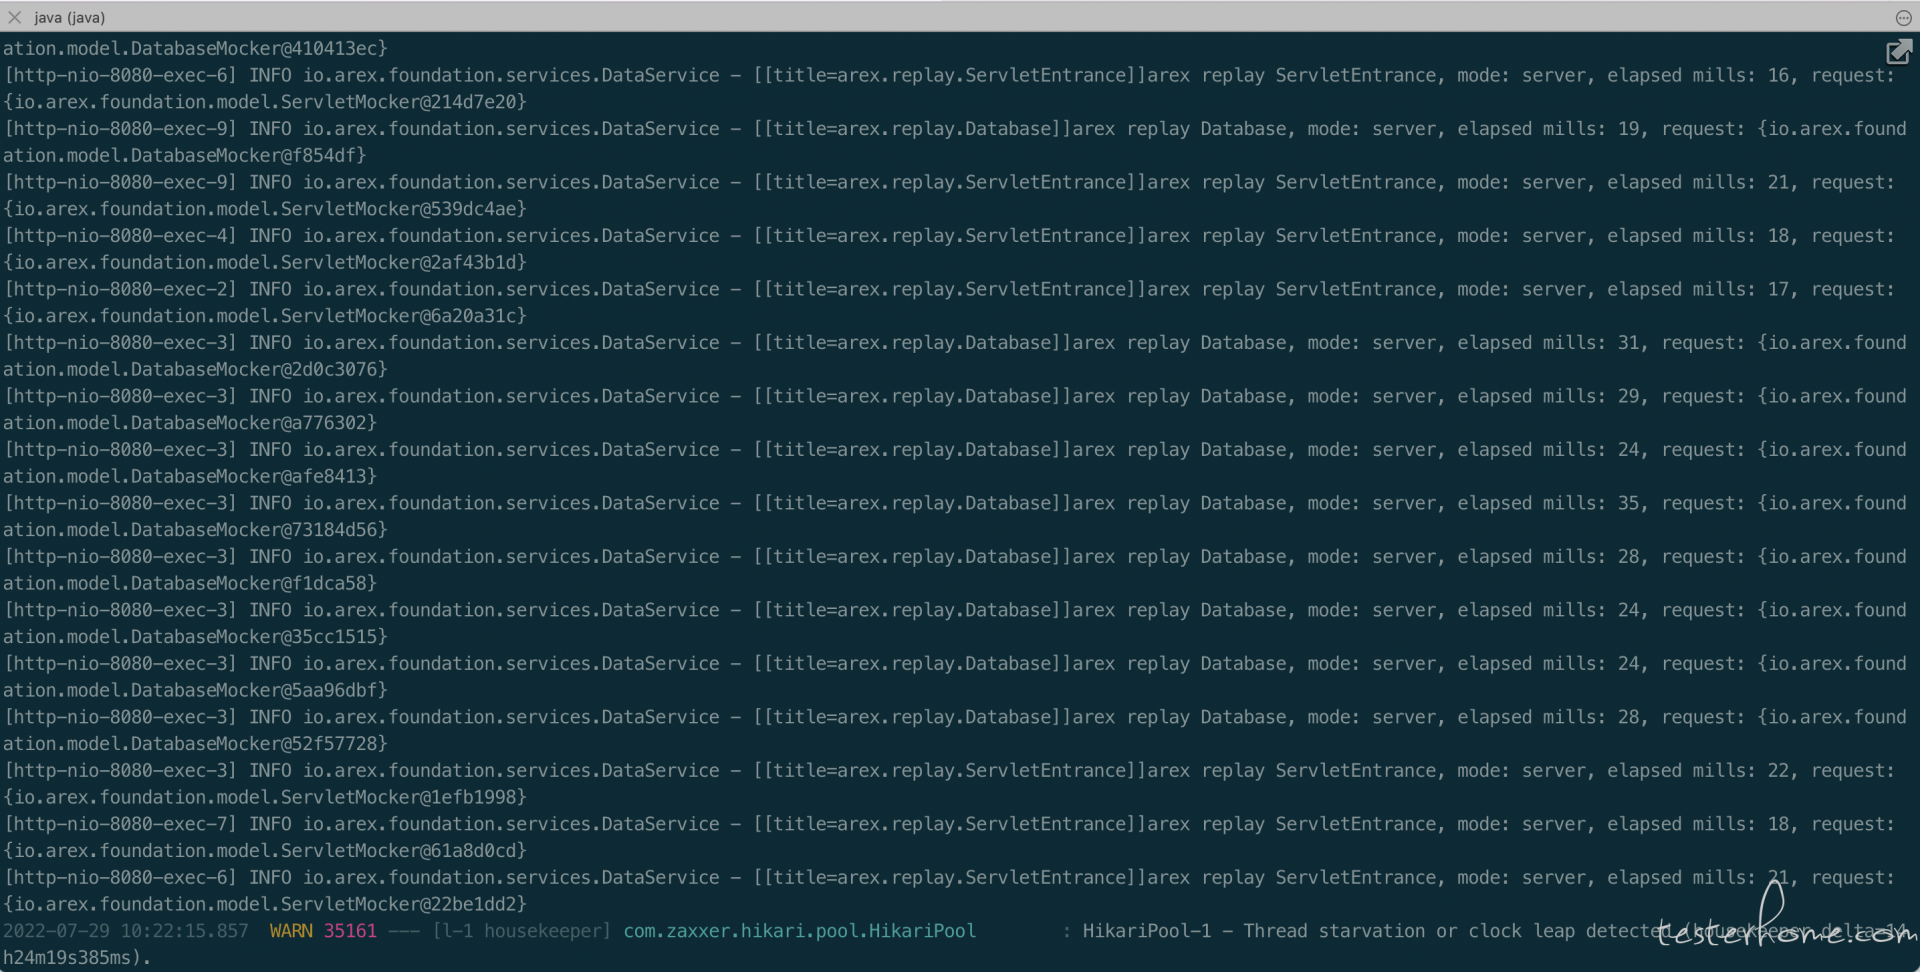The height and width of the screenshot is (972, 1920).
Task: Click the [l-1 housekeeper] thread name
Action: coord(521,931)
